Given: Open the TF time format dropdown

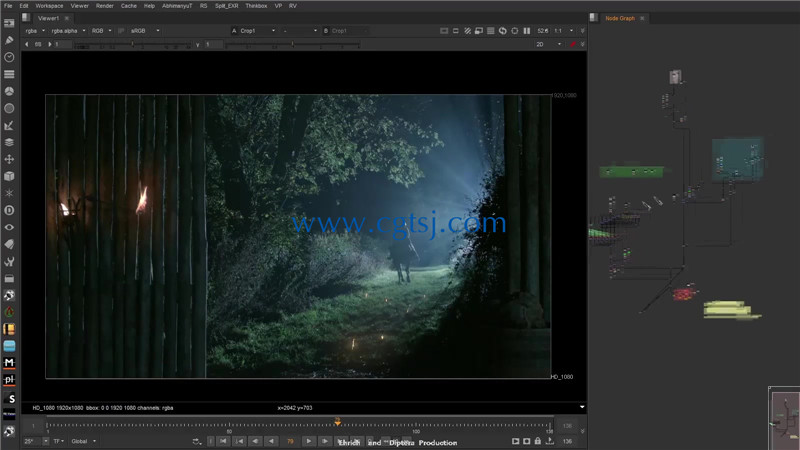Looking at the screenshot, I should [x=59, y=441].
